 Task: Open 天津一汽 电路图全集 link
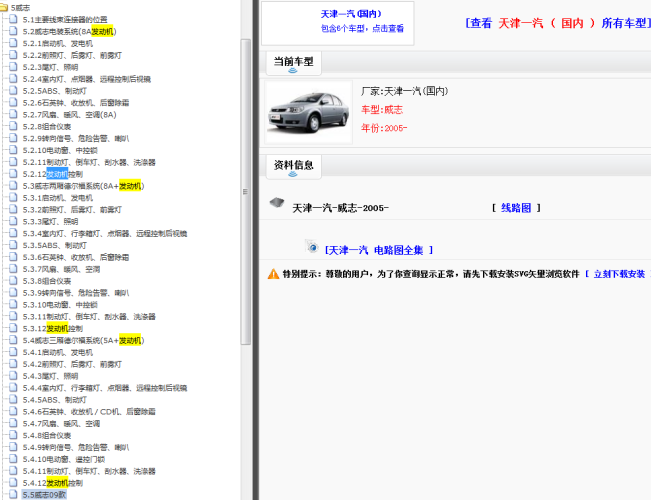click(x=378, y=250)
